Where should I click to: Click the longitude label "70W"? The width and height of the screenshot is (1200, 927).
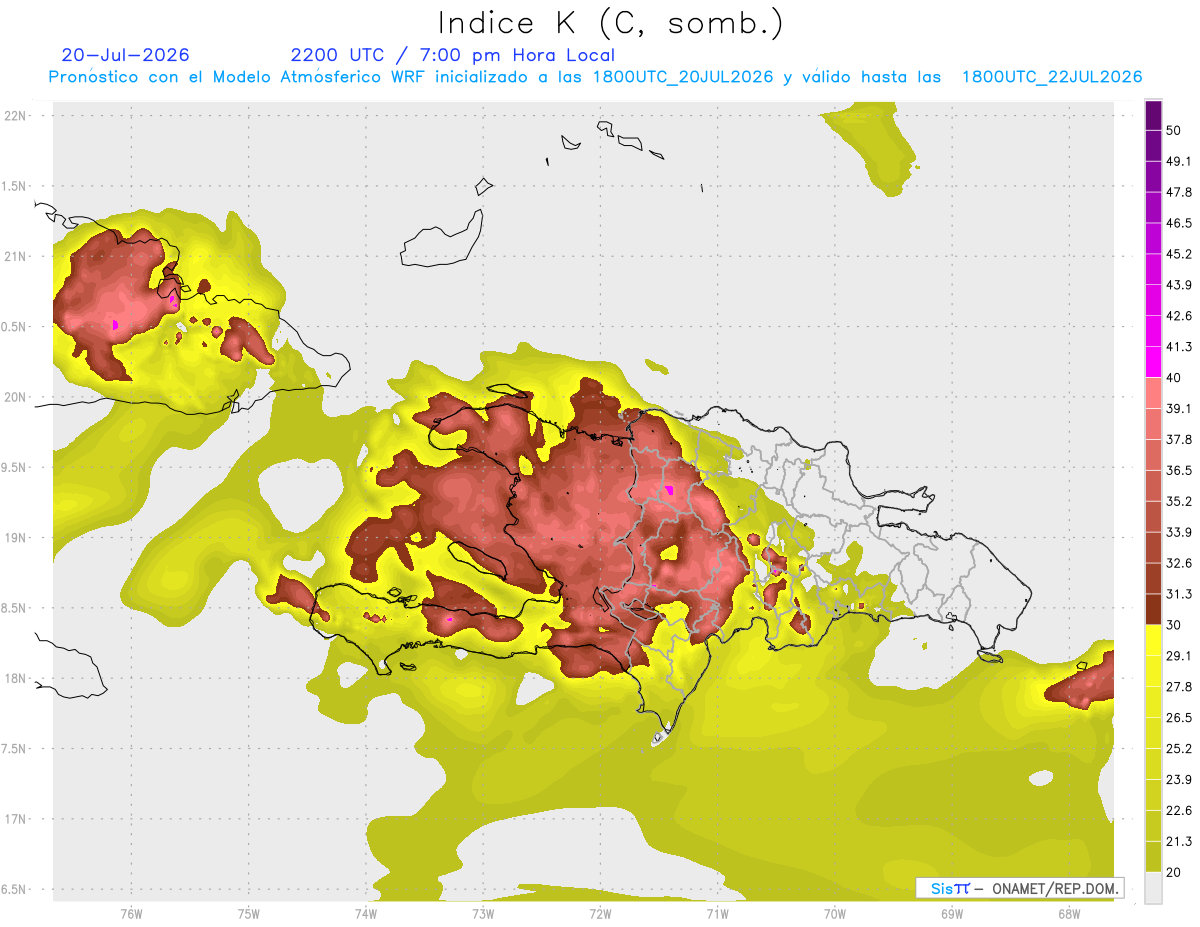click(x=834, y=914)
